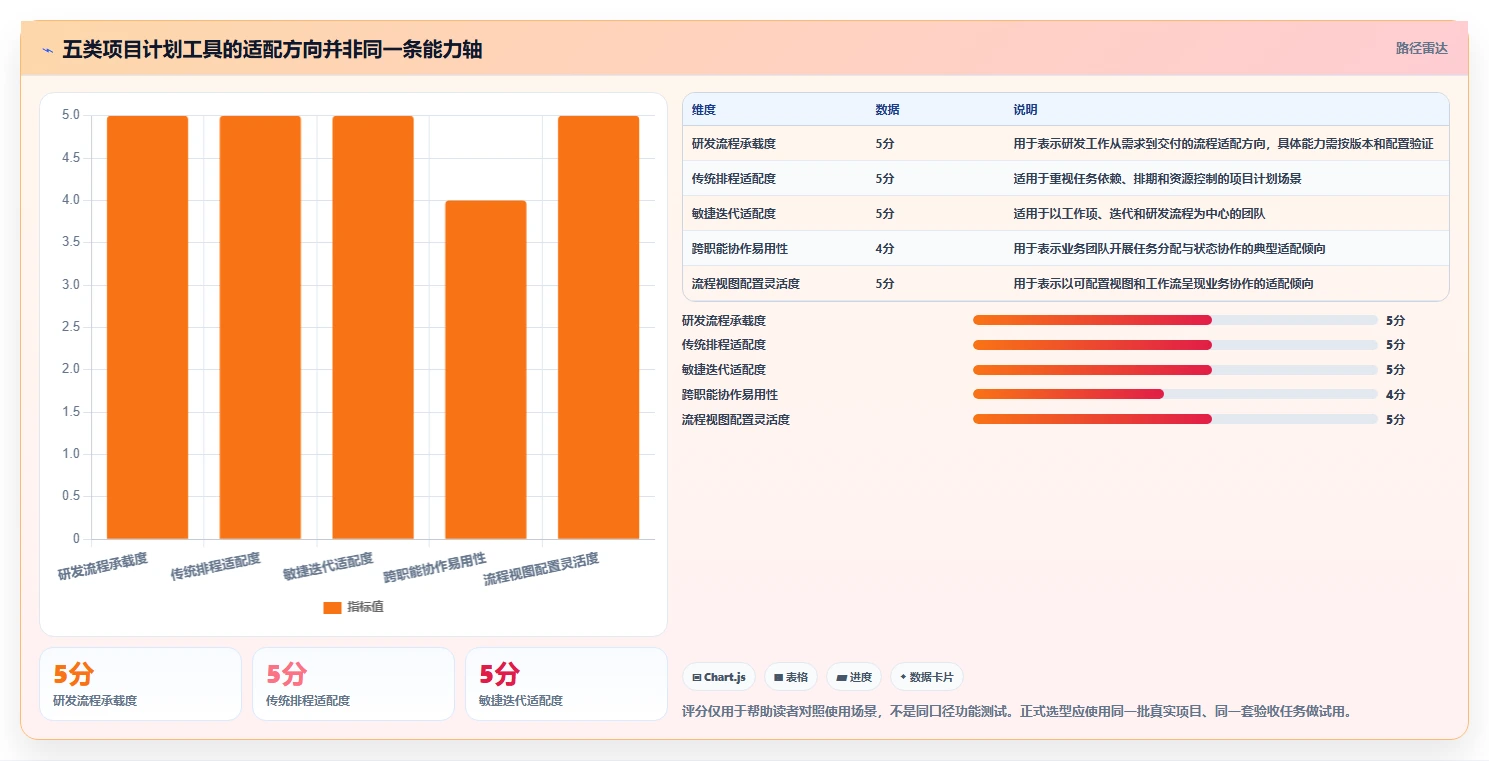1489x761 pixels.
Task: Open the 研发流程承载度 5分 data card
Action: 140,684
